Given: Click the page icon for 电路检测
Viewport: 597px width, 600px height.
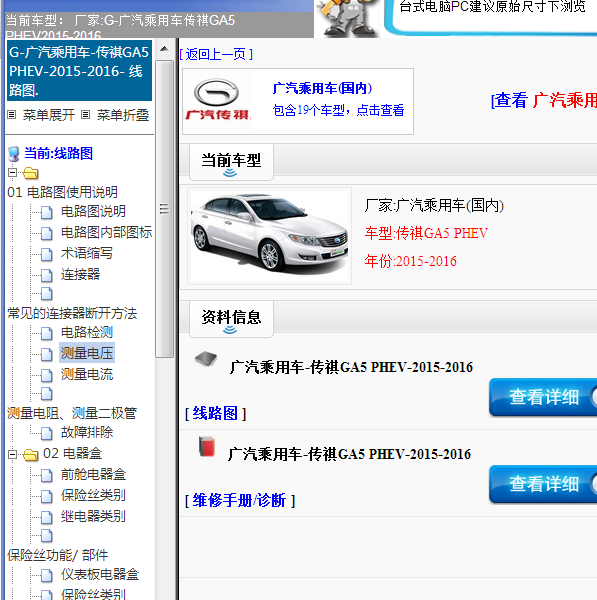Looking at the screenshot, I should [47, 333].
